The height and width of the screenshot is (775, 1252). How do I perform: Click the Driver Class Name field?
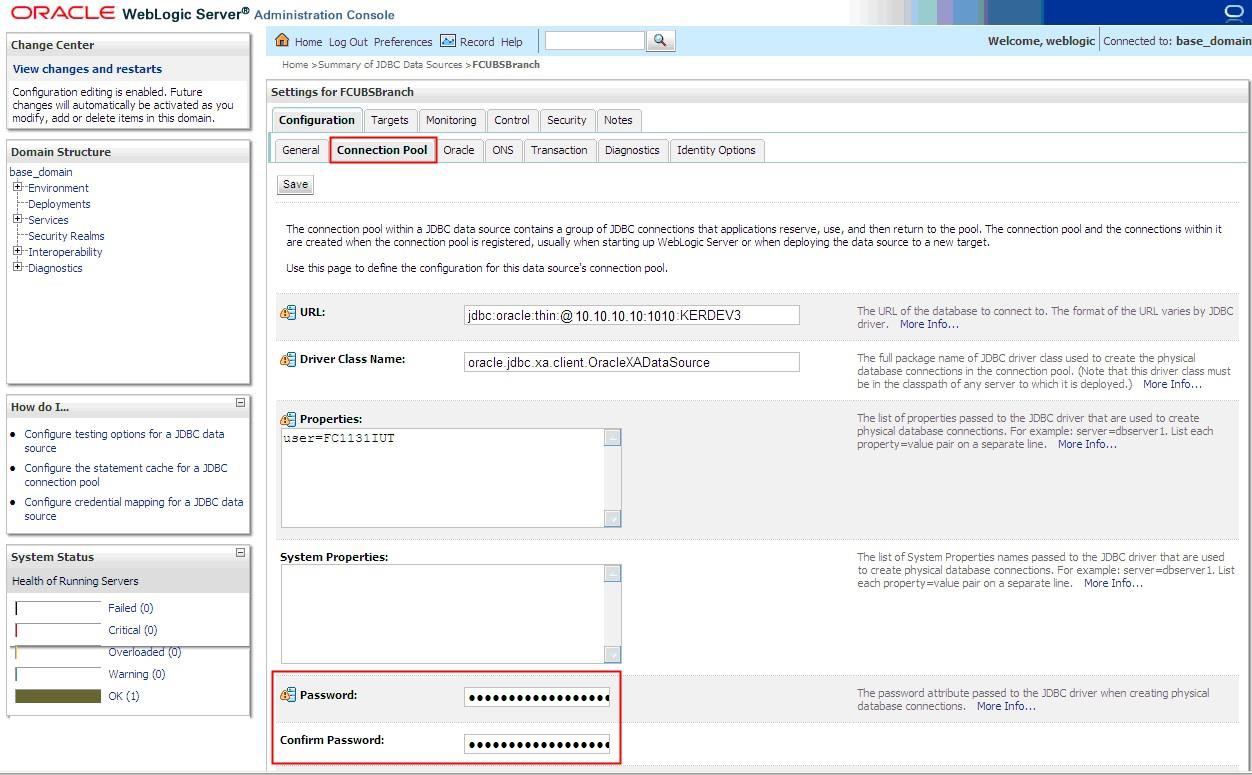click(632, 362)
